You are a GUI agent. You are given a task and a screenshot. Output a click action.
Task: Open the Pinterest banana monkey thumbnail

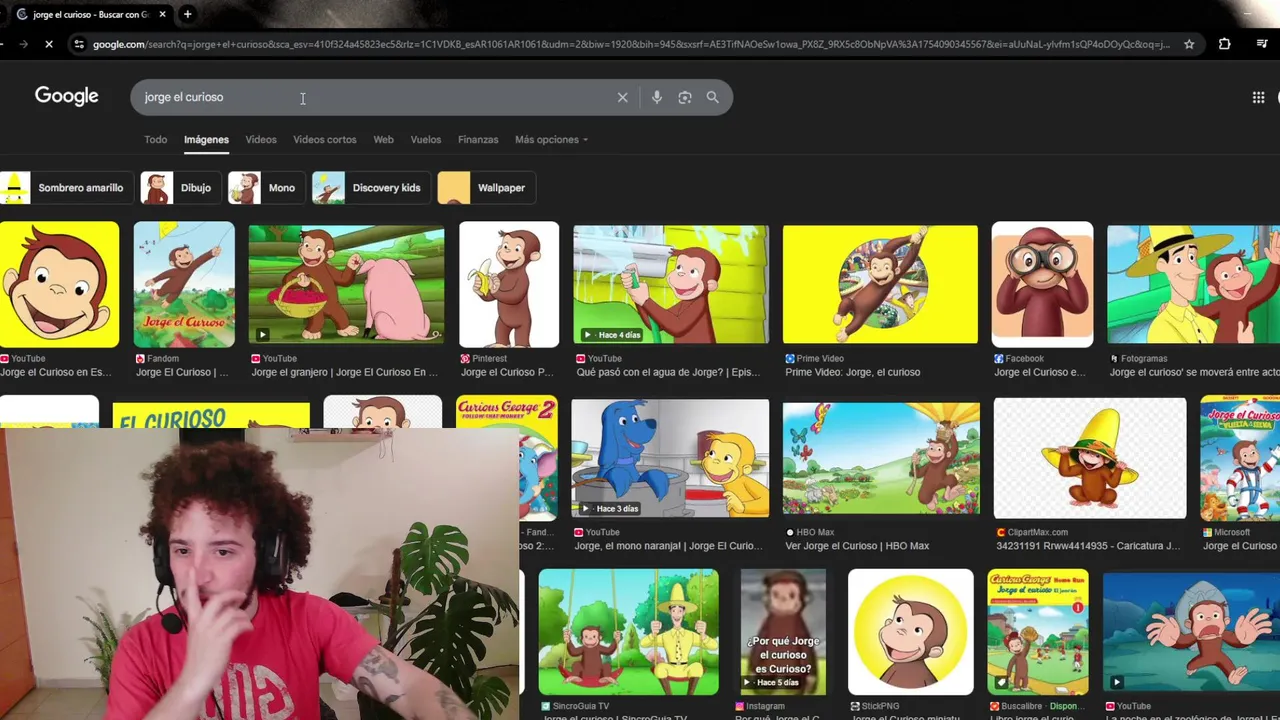(x=509, y=284)
